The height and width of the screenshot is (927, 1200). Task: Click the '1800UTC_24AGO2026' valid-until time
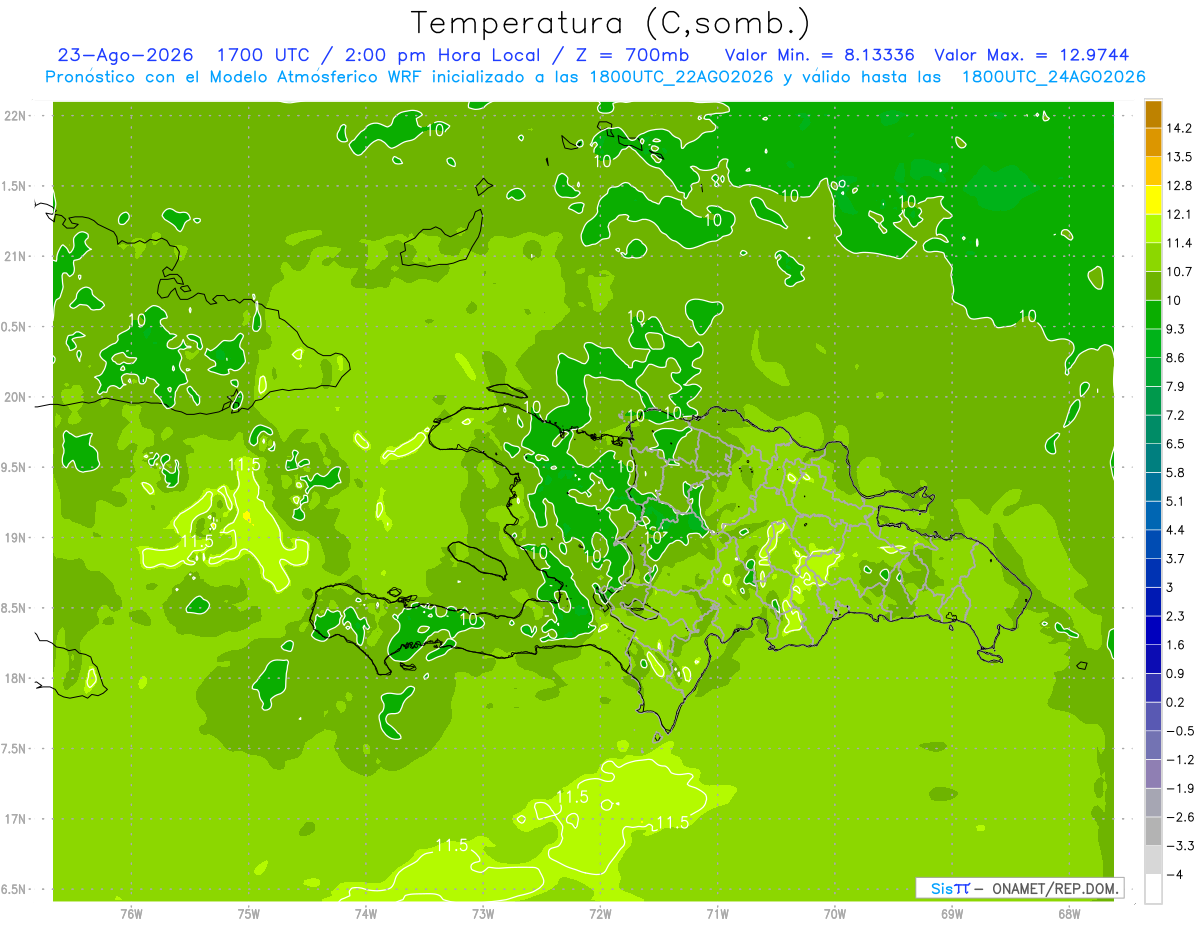1053,77
